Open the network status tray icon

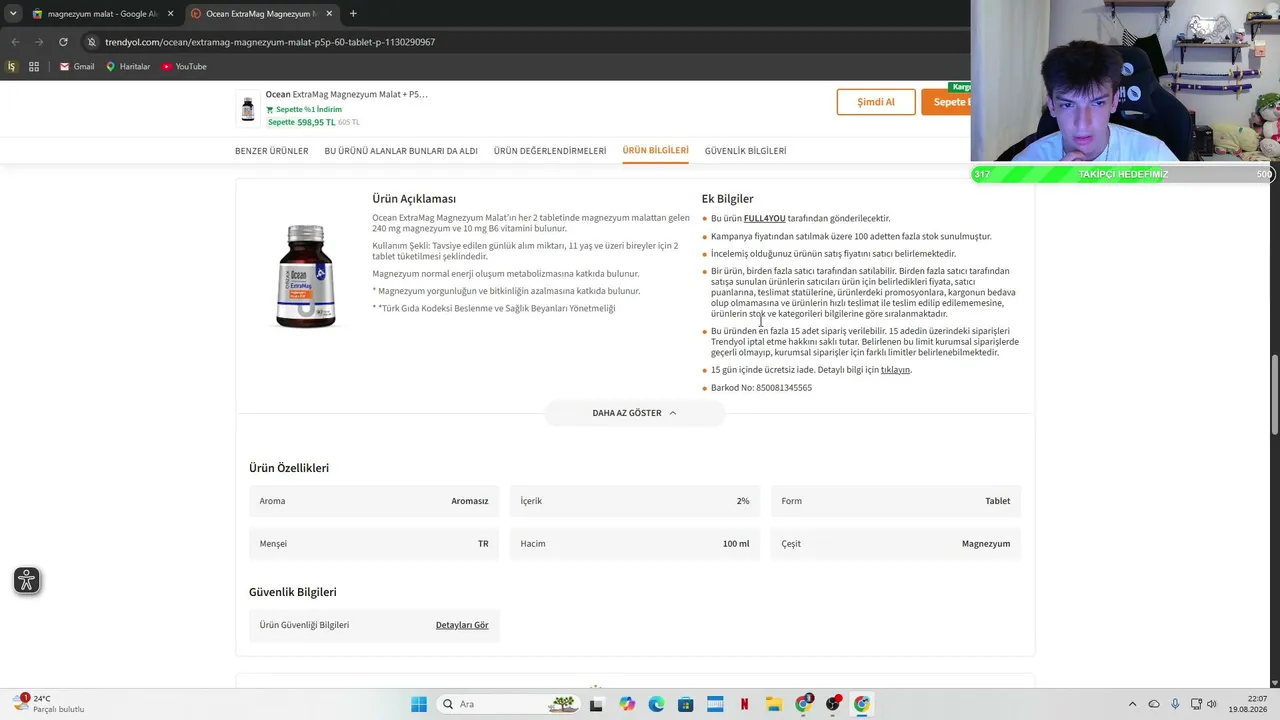pyautogui.click(x=1194, y=704)
